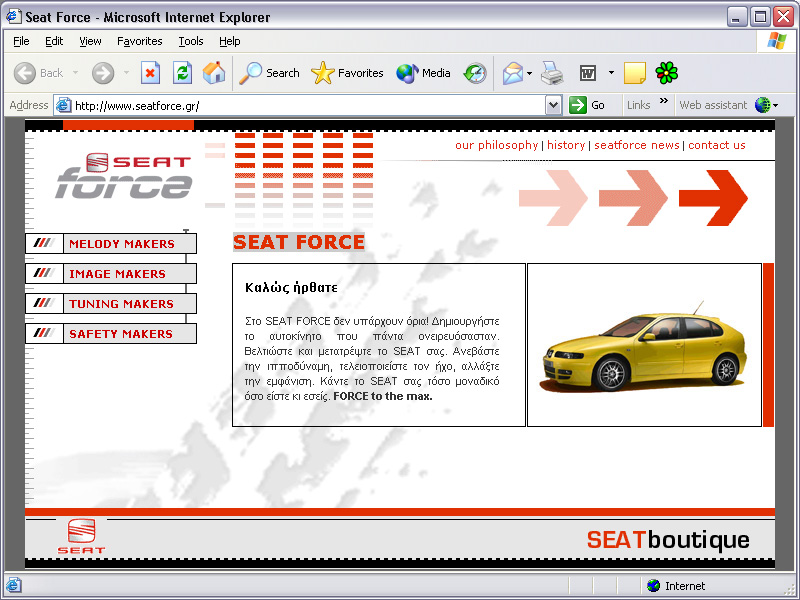Go to the TUNING MAKERS section
800x600 pixels.
point(111,304)
